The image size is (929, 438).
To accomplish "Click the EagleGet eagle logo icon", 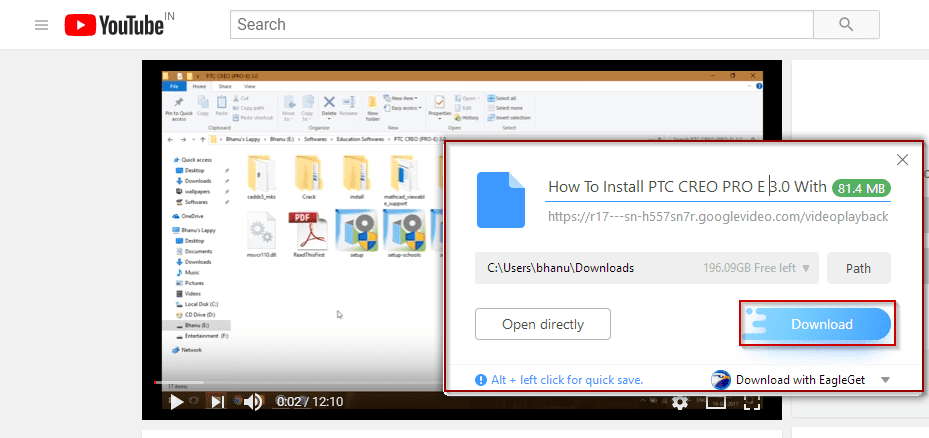I will [720, 380].
